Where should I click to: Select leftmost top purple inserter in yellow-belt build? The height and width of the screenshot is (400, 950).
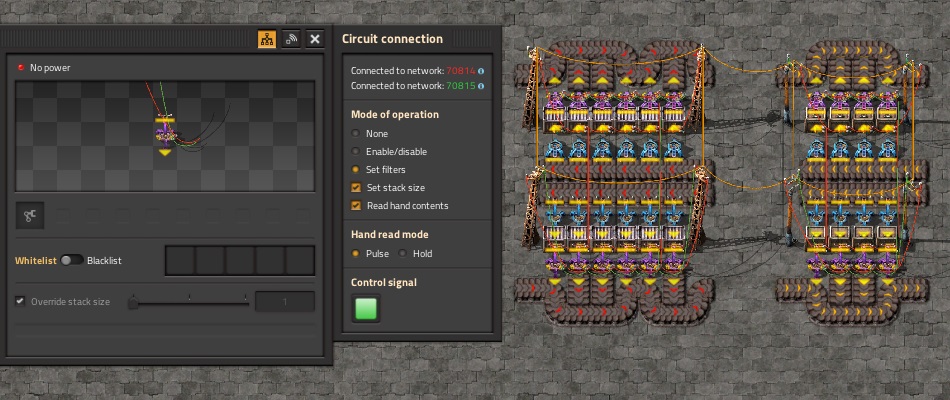tap(816, 98)
